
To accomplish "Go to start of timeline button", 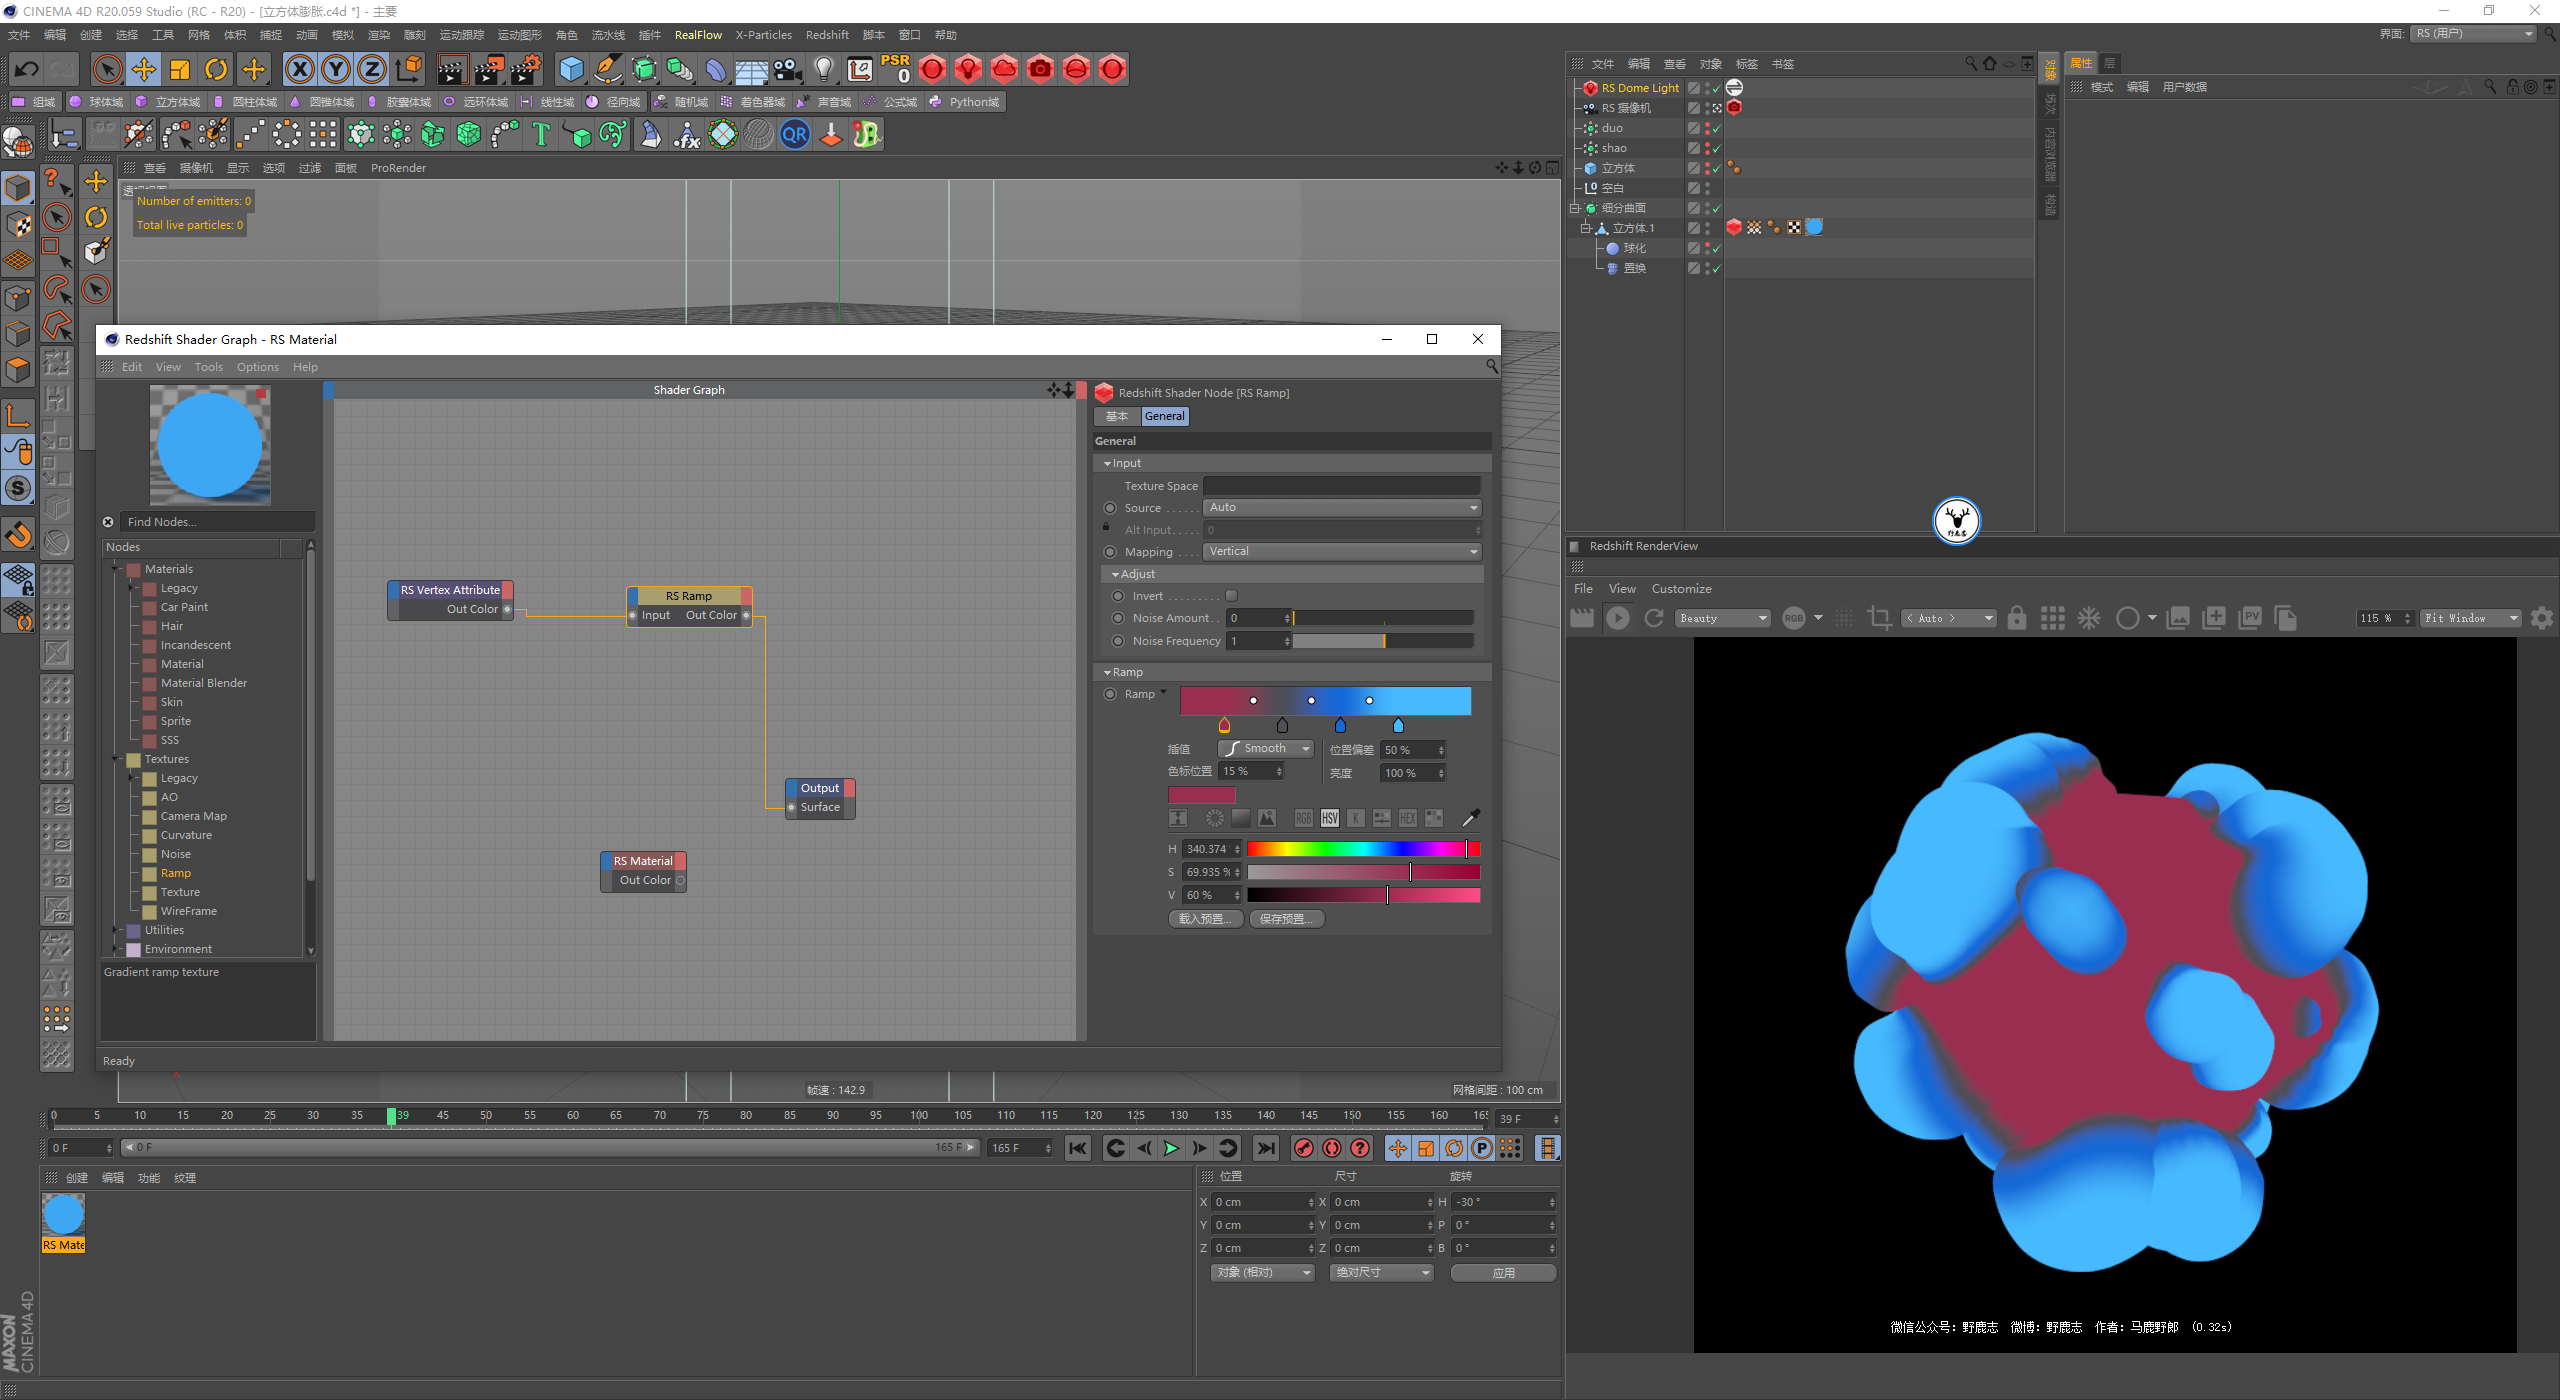I will click(1077, 1148).
